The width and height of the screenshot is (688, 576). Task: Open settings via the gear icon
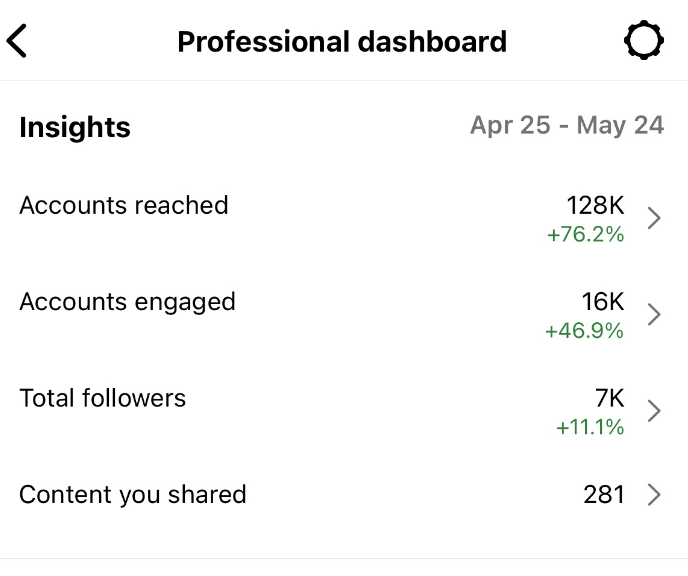coord(643,41)
